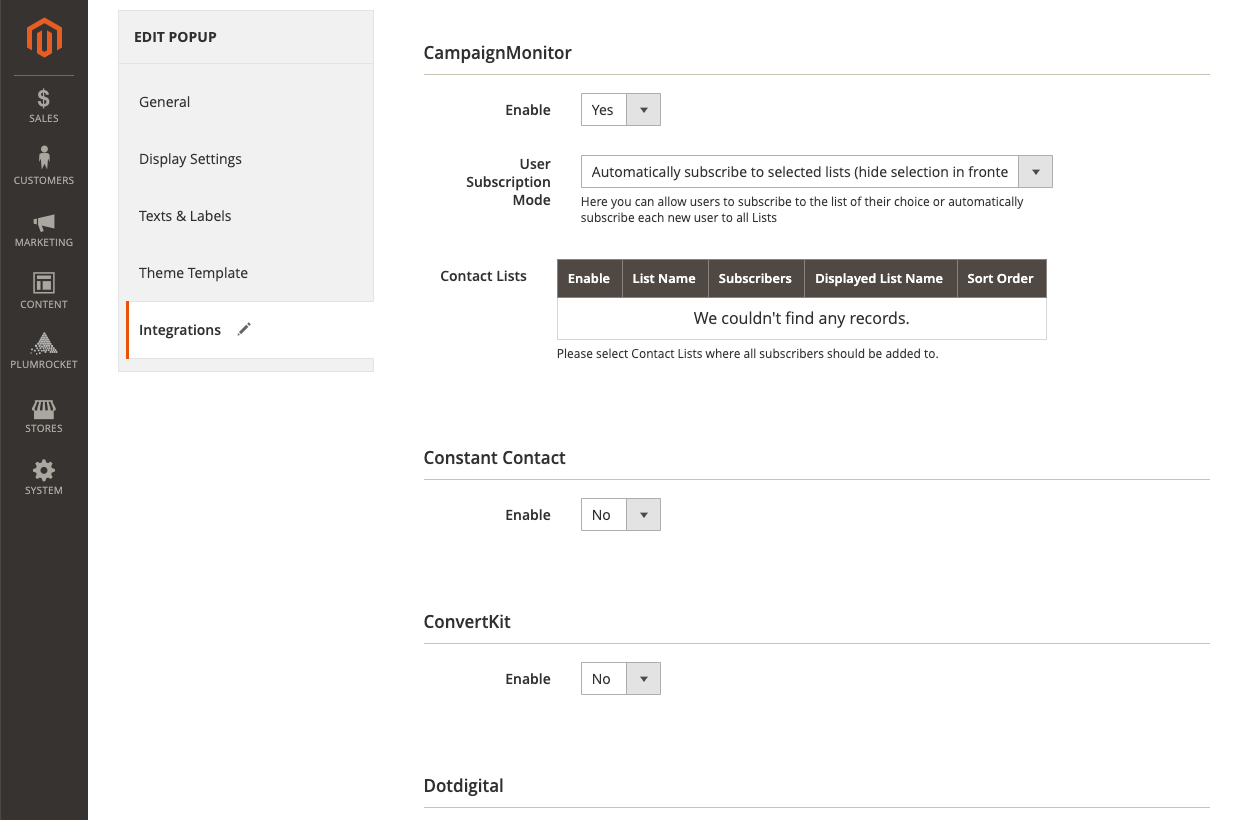Open the Stores sidebar icon
This screenshot has height=820, width=1260.
tap(44, 415)
